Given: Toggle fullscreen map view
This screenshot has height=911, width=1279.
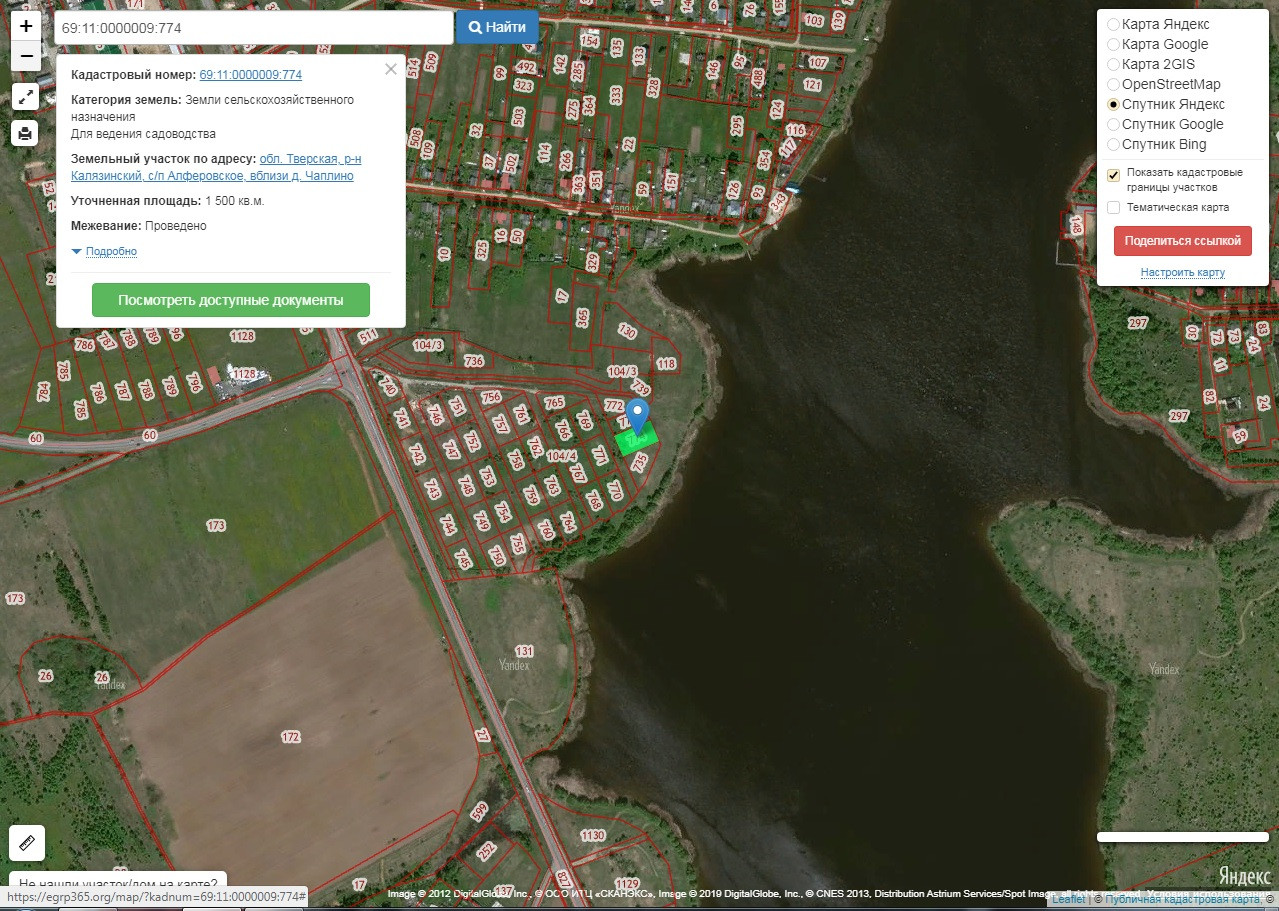Looking at the screenshot, I should tap(25, 97).
